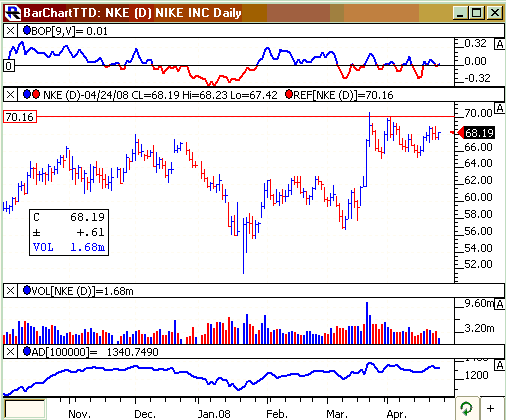The height and width of the screenshot is (420, 506).
Task: Click the NKE (D)-04/24/08 quote header text
Action: pyautogui.click(x=160, y=95)
